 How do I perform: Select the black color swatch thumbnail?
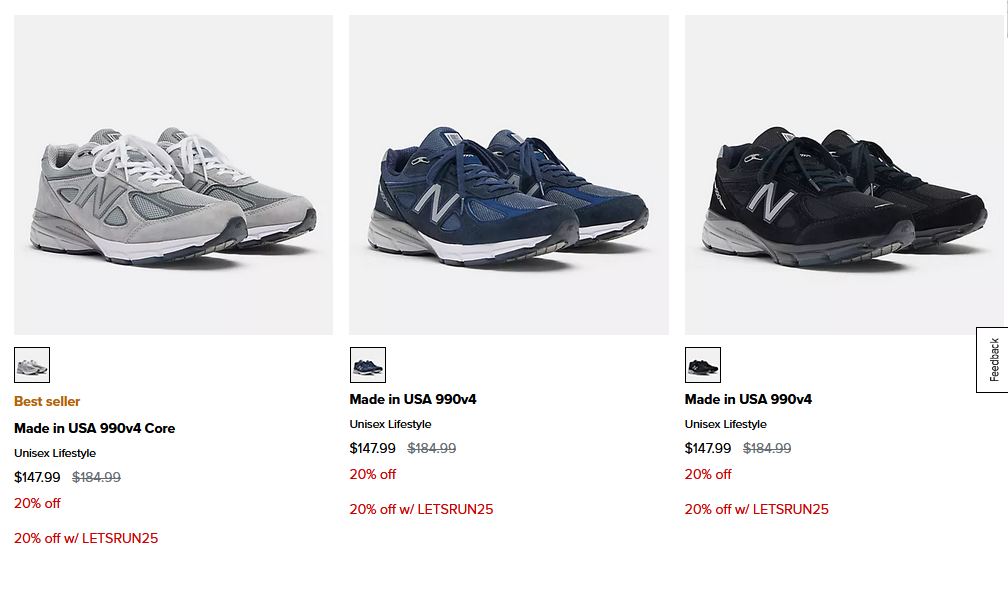pos(703,365)
